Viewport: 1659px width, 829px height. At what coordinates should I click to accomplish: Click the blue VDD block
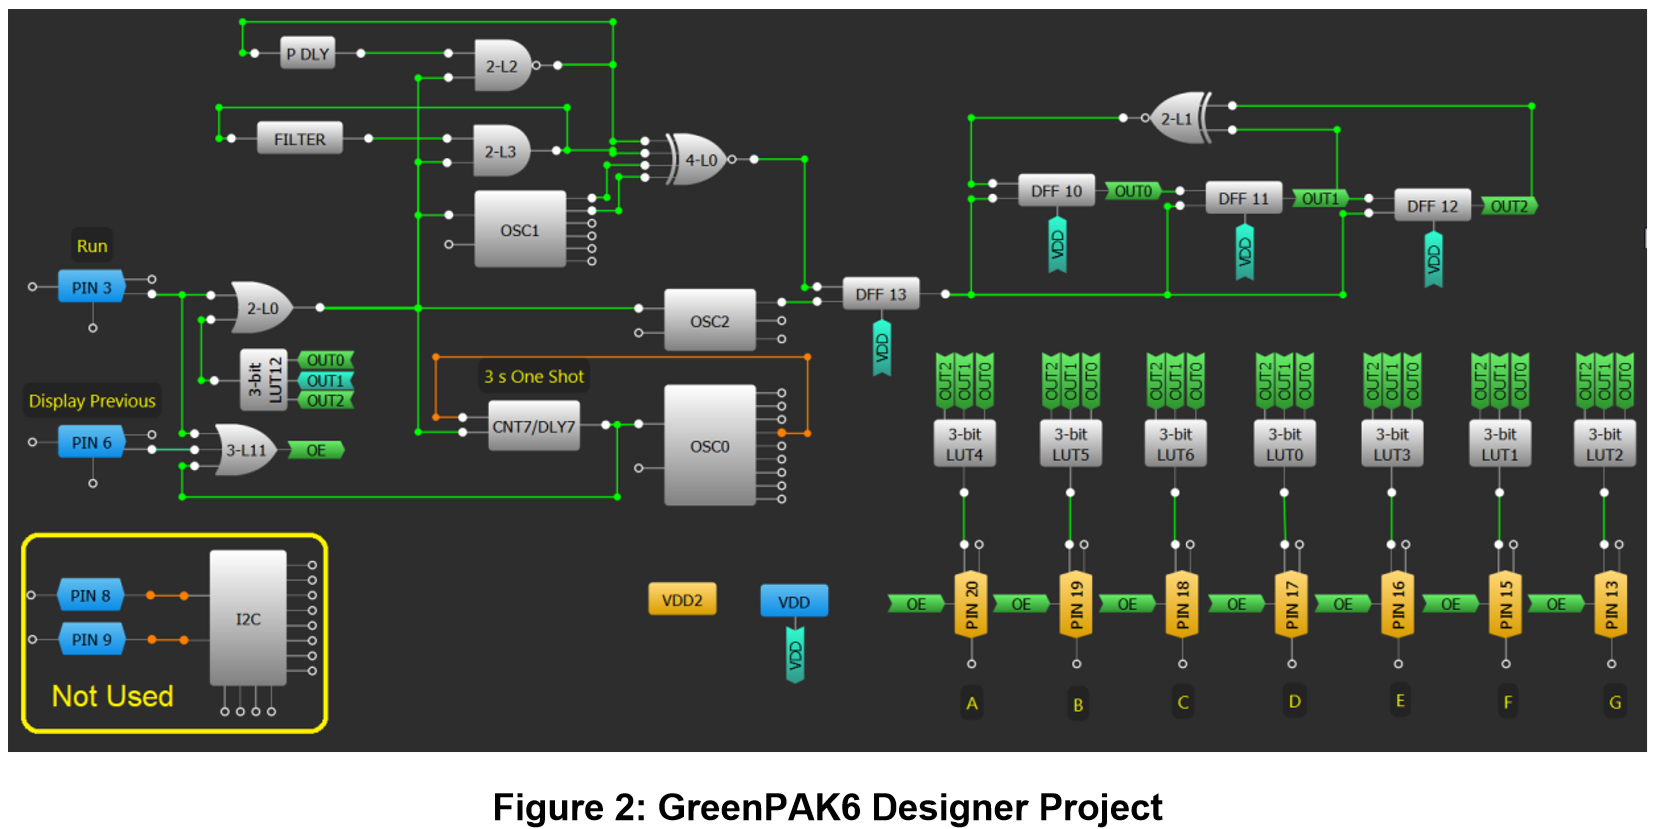click(794, 602)
